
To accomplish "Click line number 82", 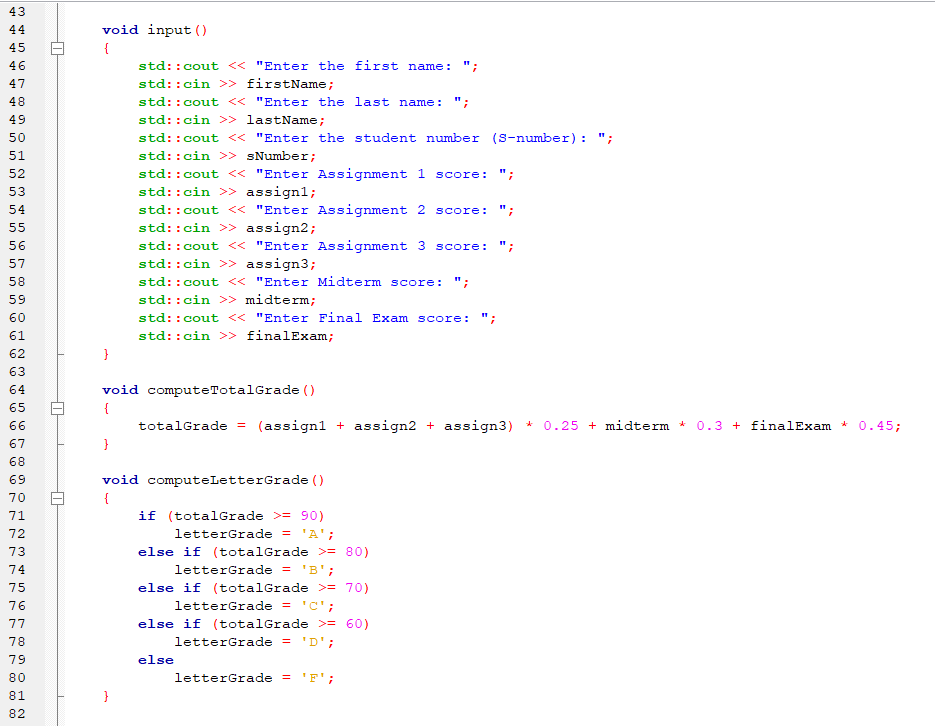I will click(x=18, y=713).
